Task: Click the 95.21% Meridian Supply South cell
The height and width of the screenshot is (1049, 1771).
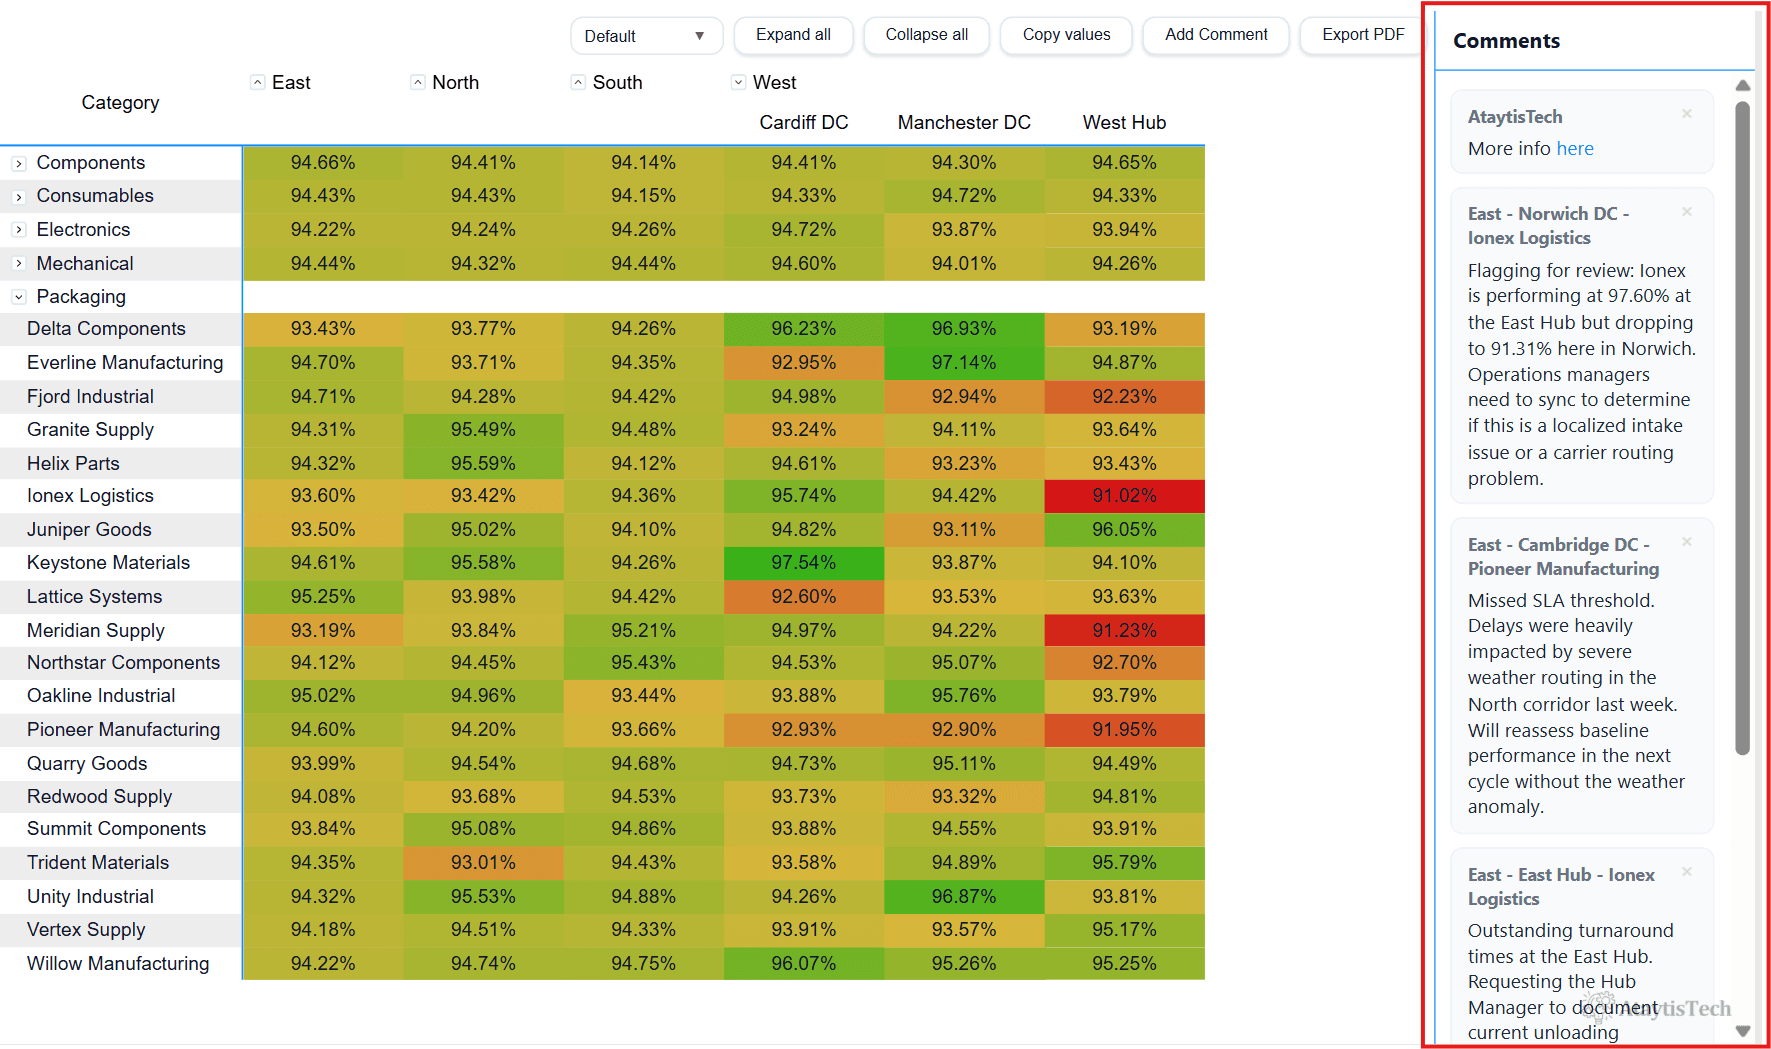Action: click(644, 630)
